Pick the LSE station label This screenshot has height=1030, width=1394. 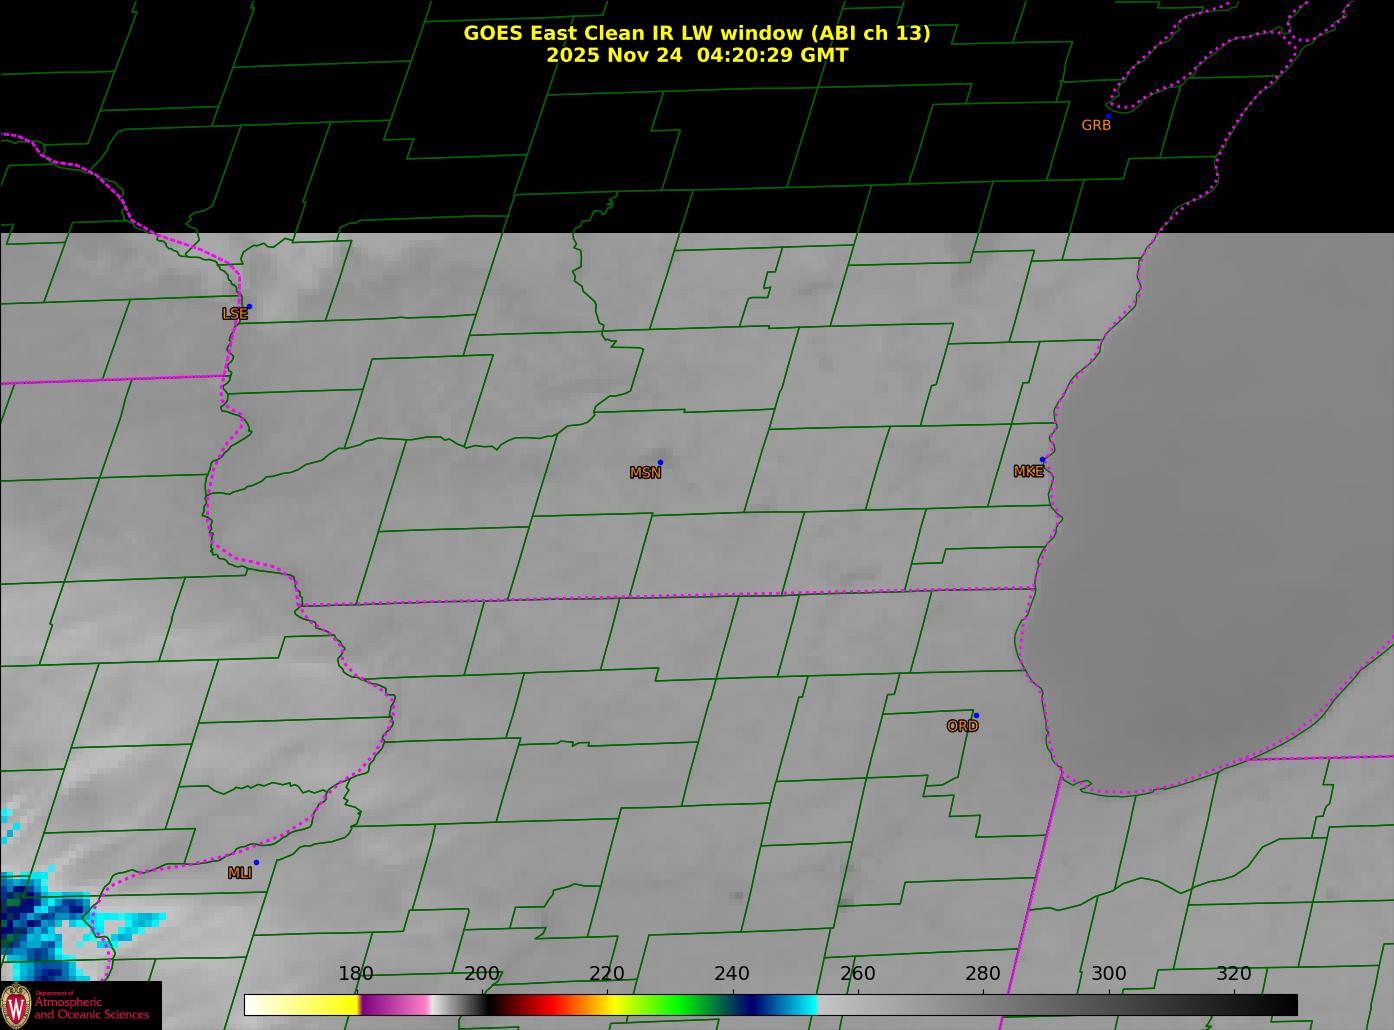234,314
